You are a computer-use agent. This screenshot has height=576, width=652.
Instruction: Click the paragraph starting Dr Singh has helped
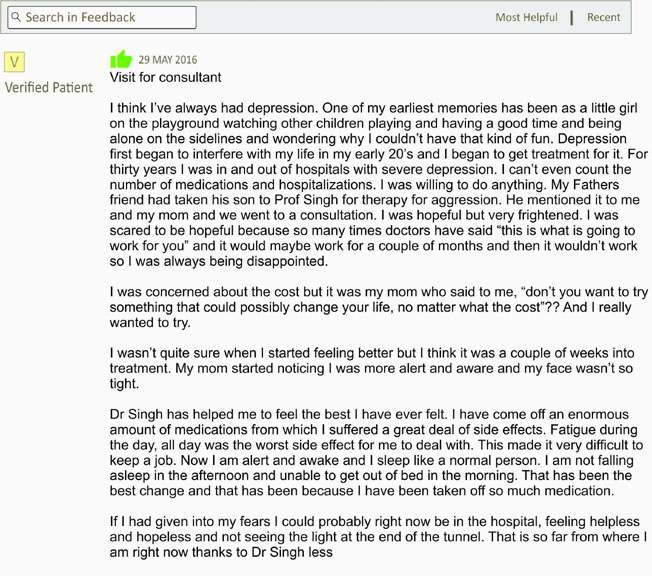(376, 452)
